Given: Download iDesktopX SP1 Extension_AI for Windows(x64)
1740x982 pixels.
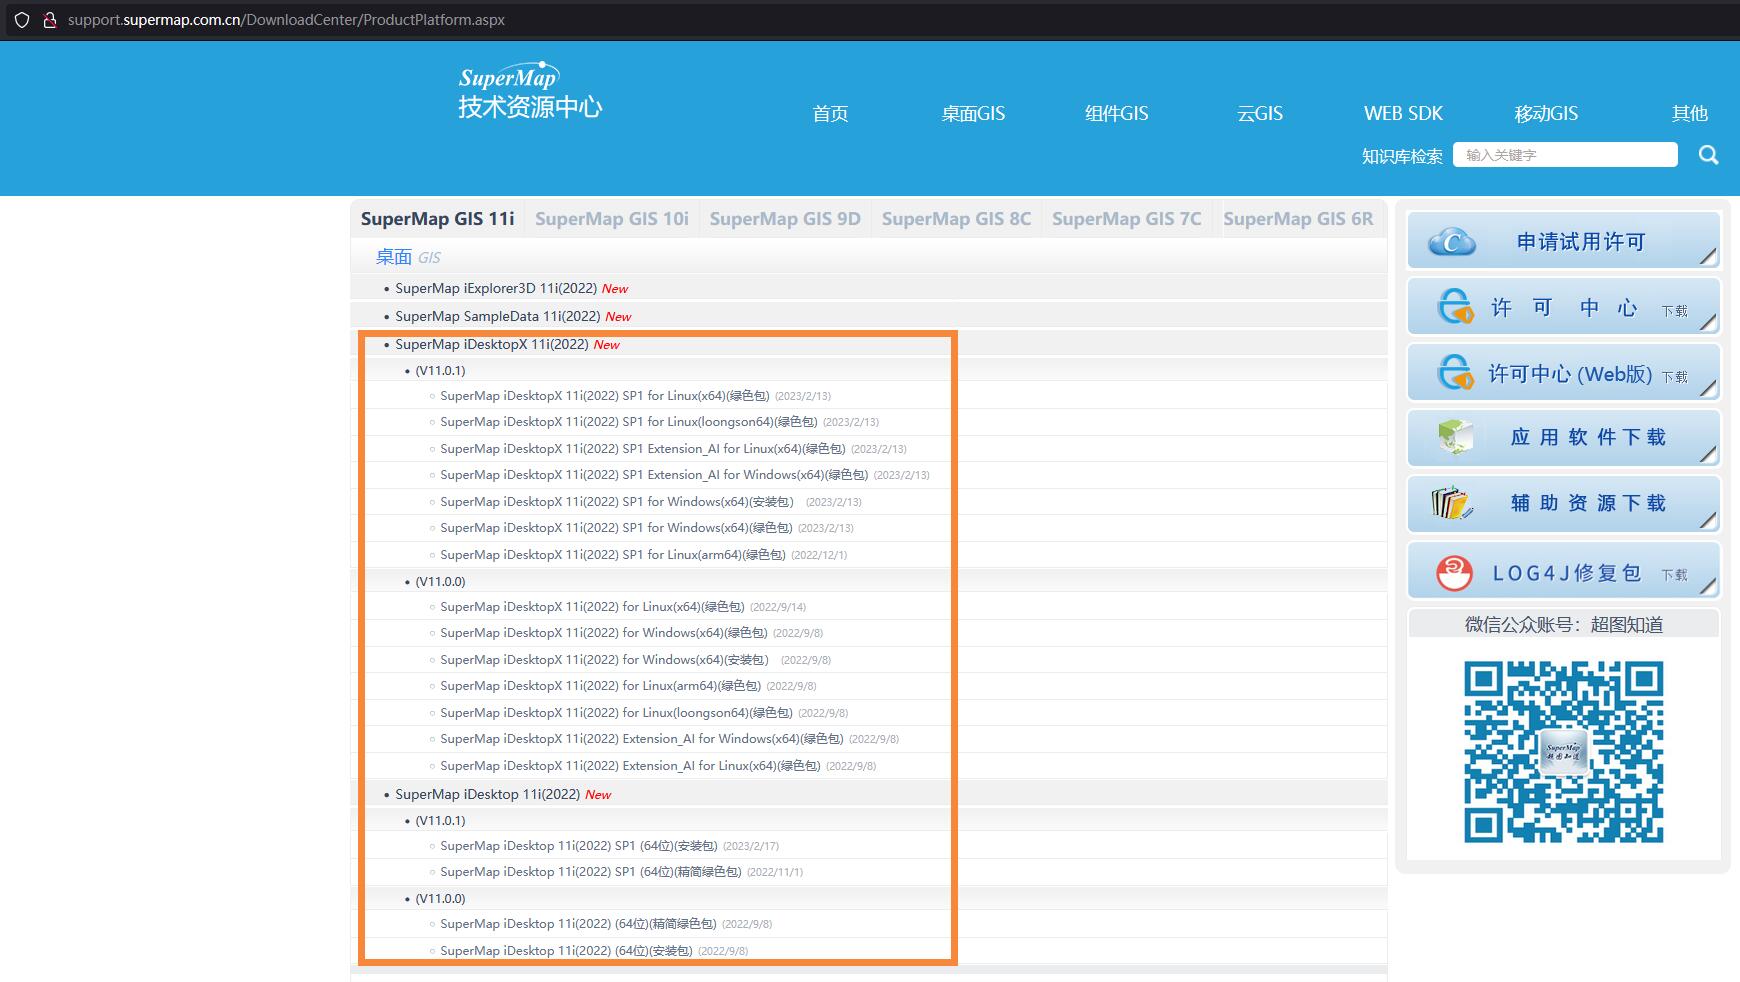Looking at the screenshot, I should [x=654, y=475].
